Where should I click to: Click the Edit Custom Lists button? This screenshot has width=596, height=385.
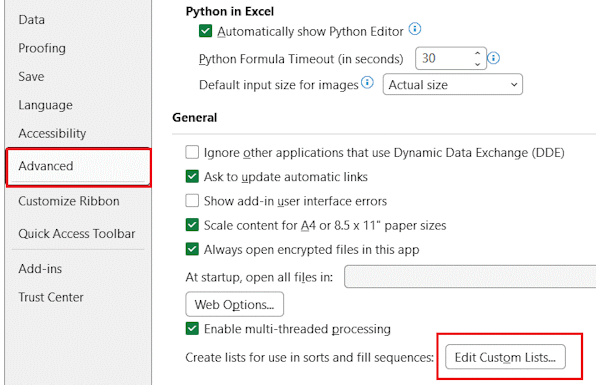pyautogui.click(x=505, y=357)
